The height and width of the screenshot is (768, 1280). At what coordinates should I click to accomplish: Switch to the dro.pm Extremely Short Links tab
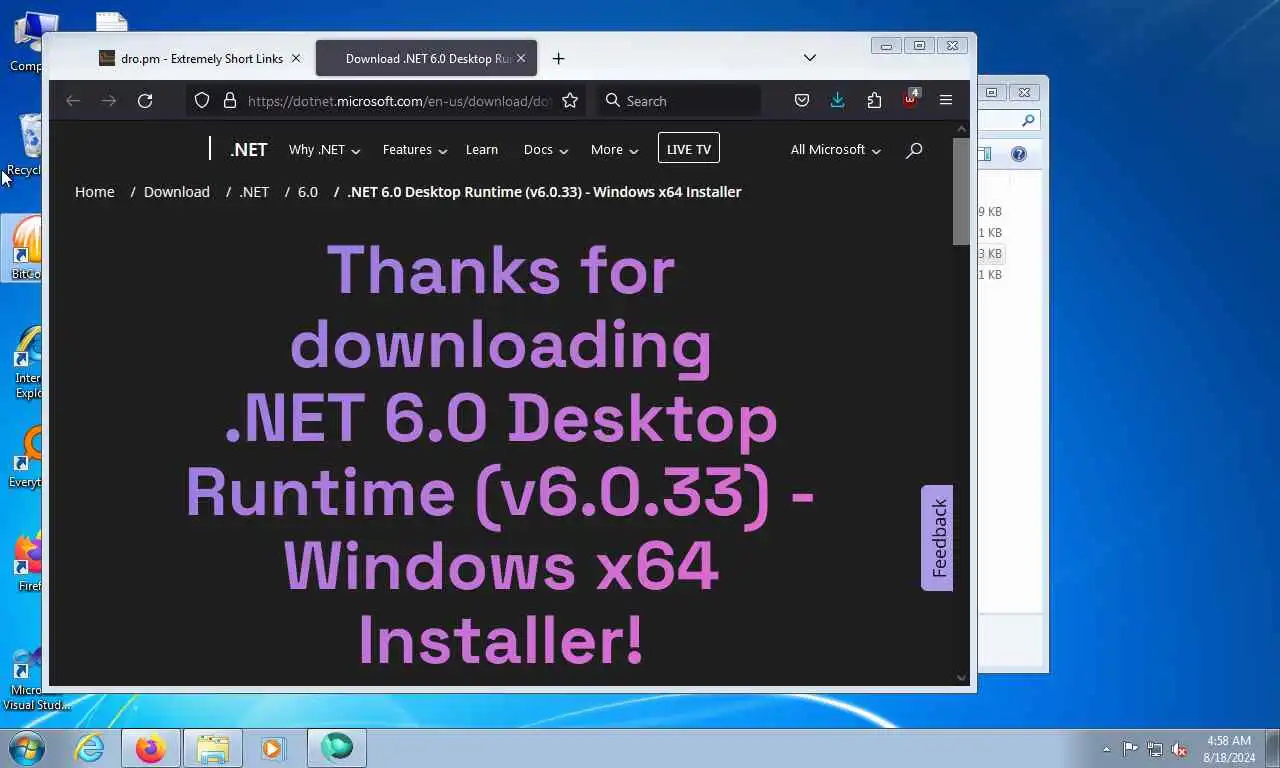tap(200, 58)
